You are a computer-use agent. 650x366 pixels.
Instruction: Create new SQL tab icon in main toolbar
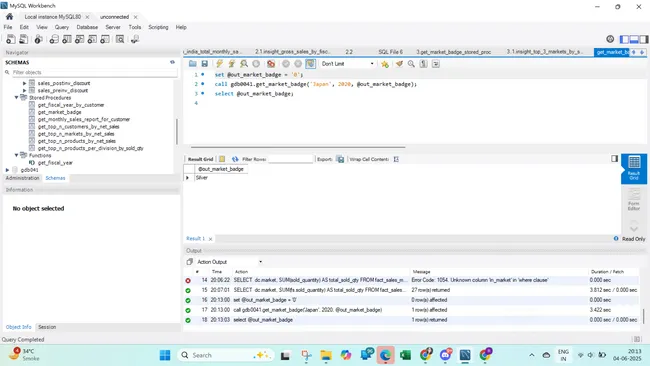[11, 39]
